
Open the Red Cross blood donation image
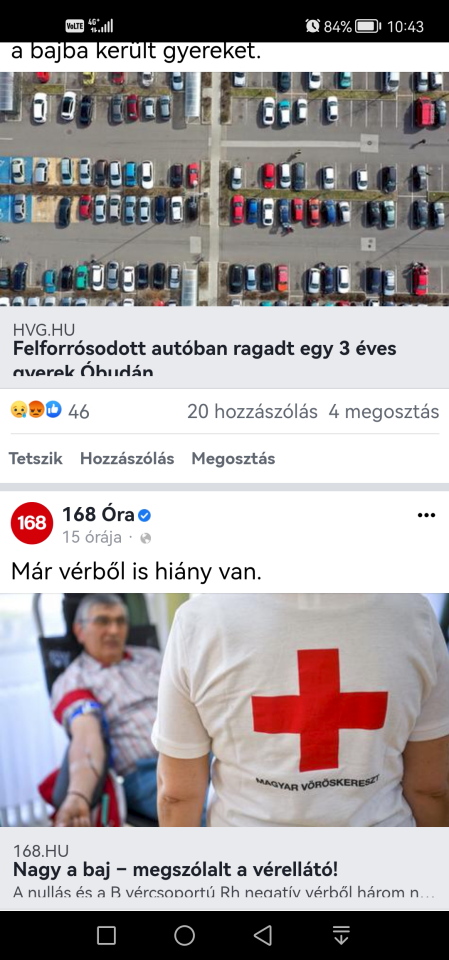click(x=224, y=710)
